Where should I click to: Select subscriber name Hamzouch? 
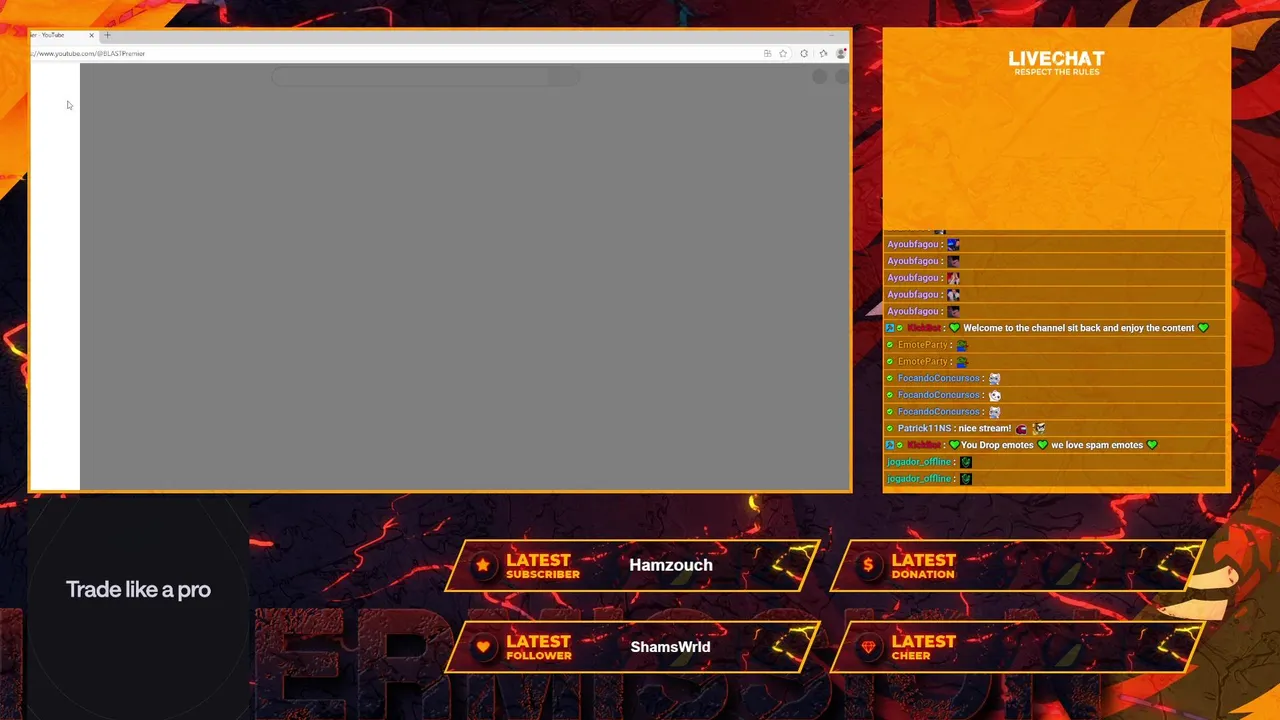point(671,565)
